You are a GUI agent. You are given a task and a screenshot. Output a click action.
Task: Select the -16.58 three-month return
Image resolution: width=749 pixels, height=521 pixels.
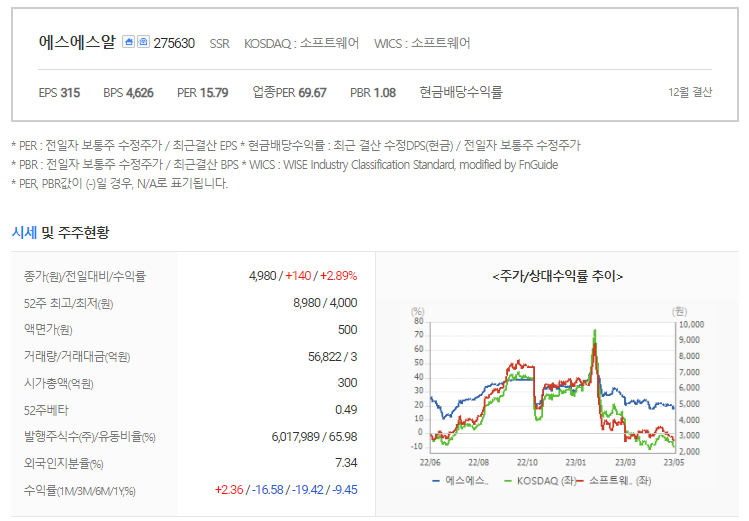pyautogui.click(x=268, y=489)
